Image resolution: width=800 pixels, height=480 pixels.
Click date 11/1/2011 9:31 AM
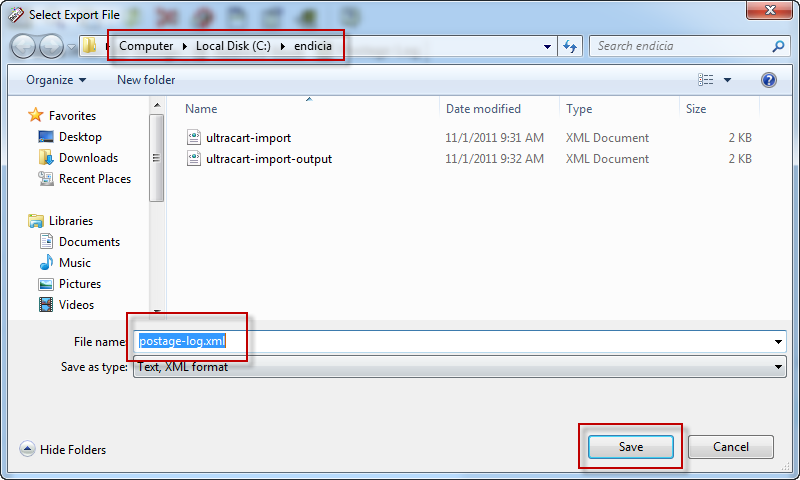coord(494,138)
